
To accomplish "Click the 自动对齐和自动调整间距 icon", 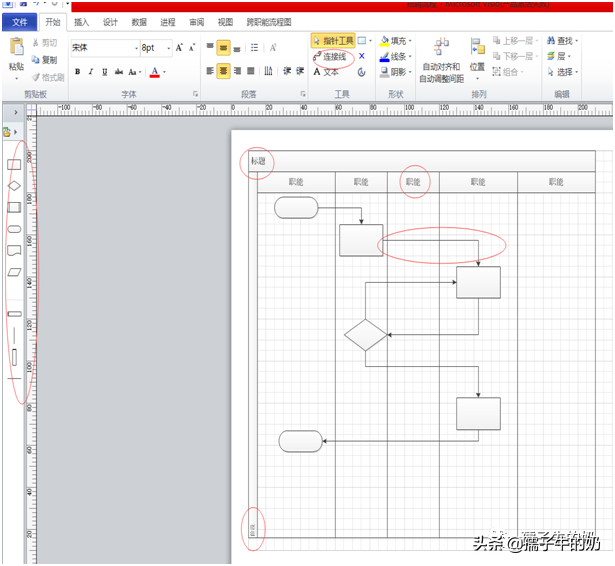I will click(442, 46).
